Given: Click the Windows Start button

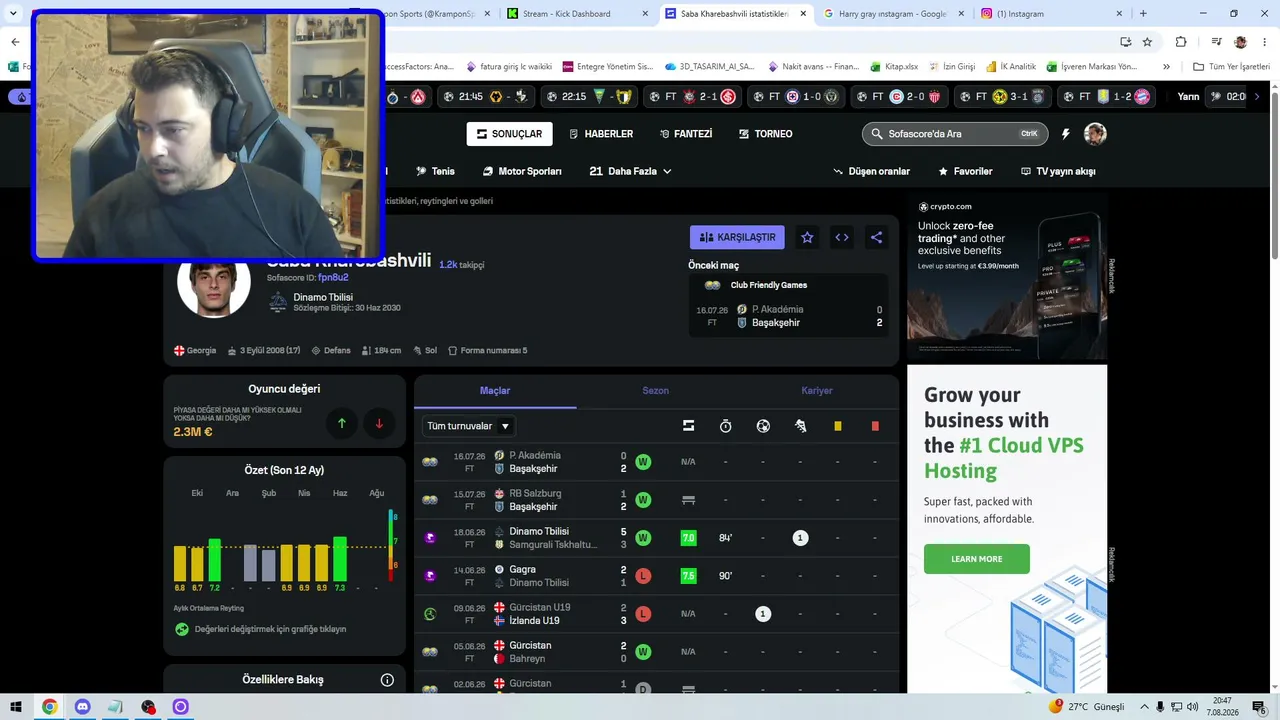Looking at the screenshot, I should point(15,707).
